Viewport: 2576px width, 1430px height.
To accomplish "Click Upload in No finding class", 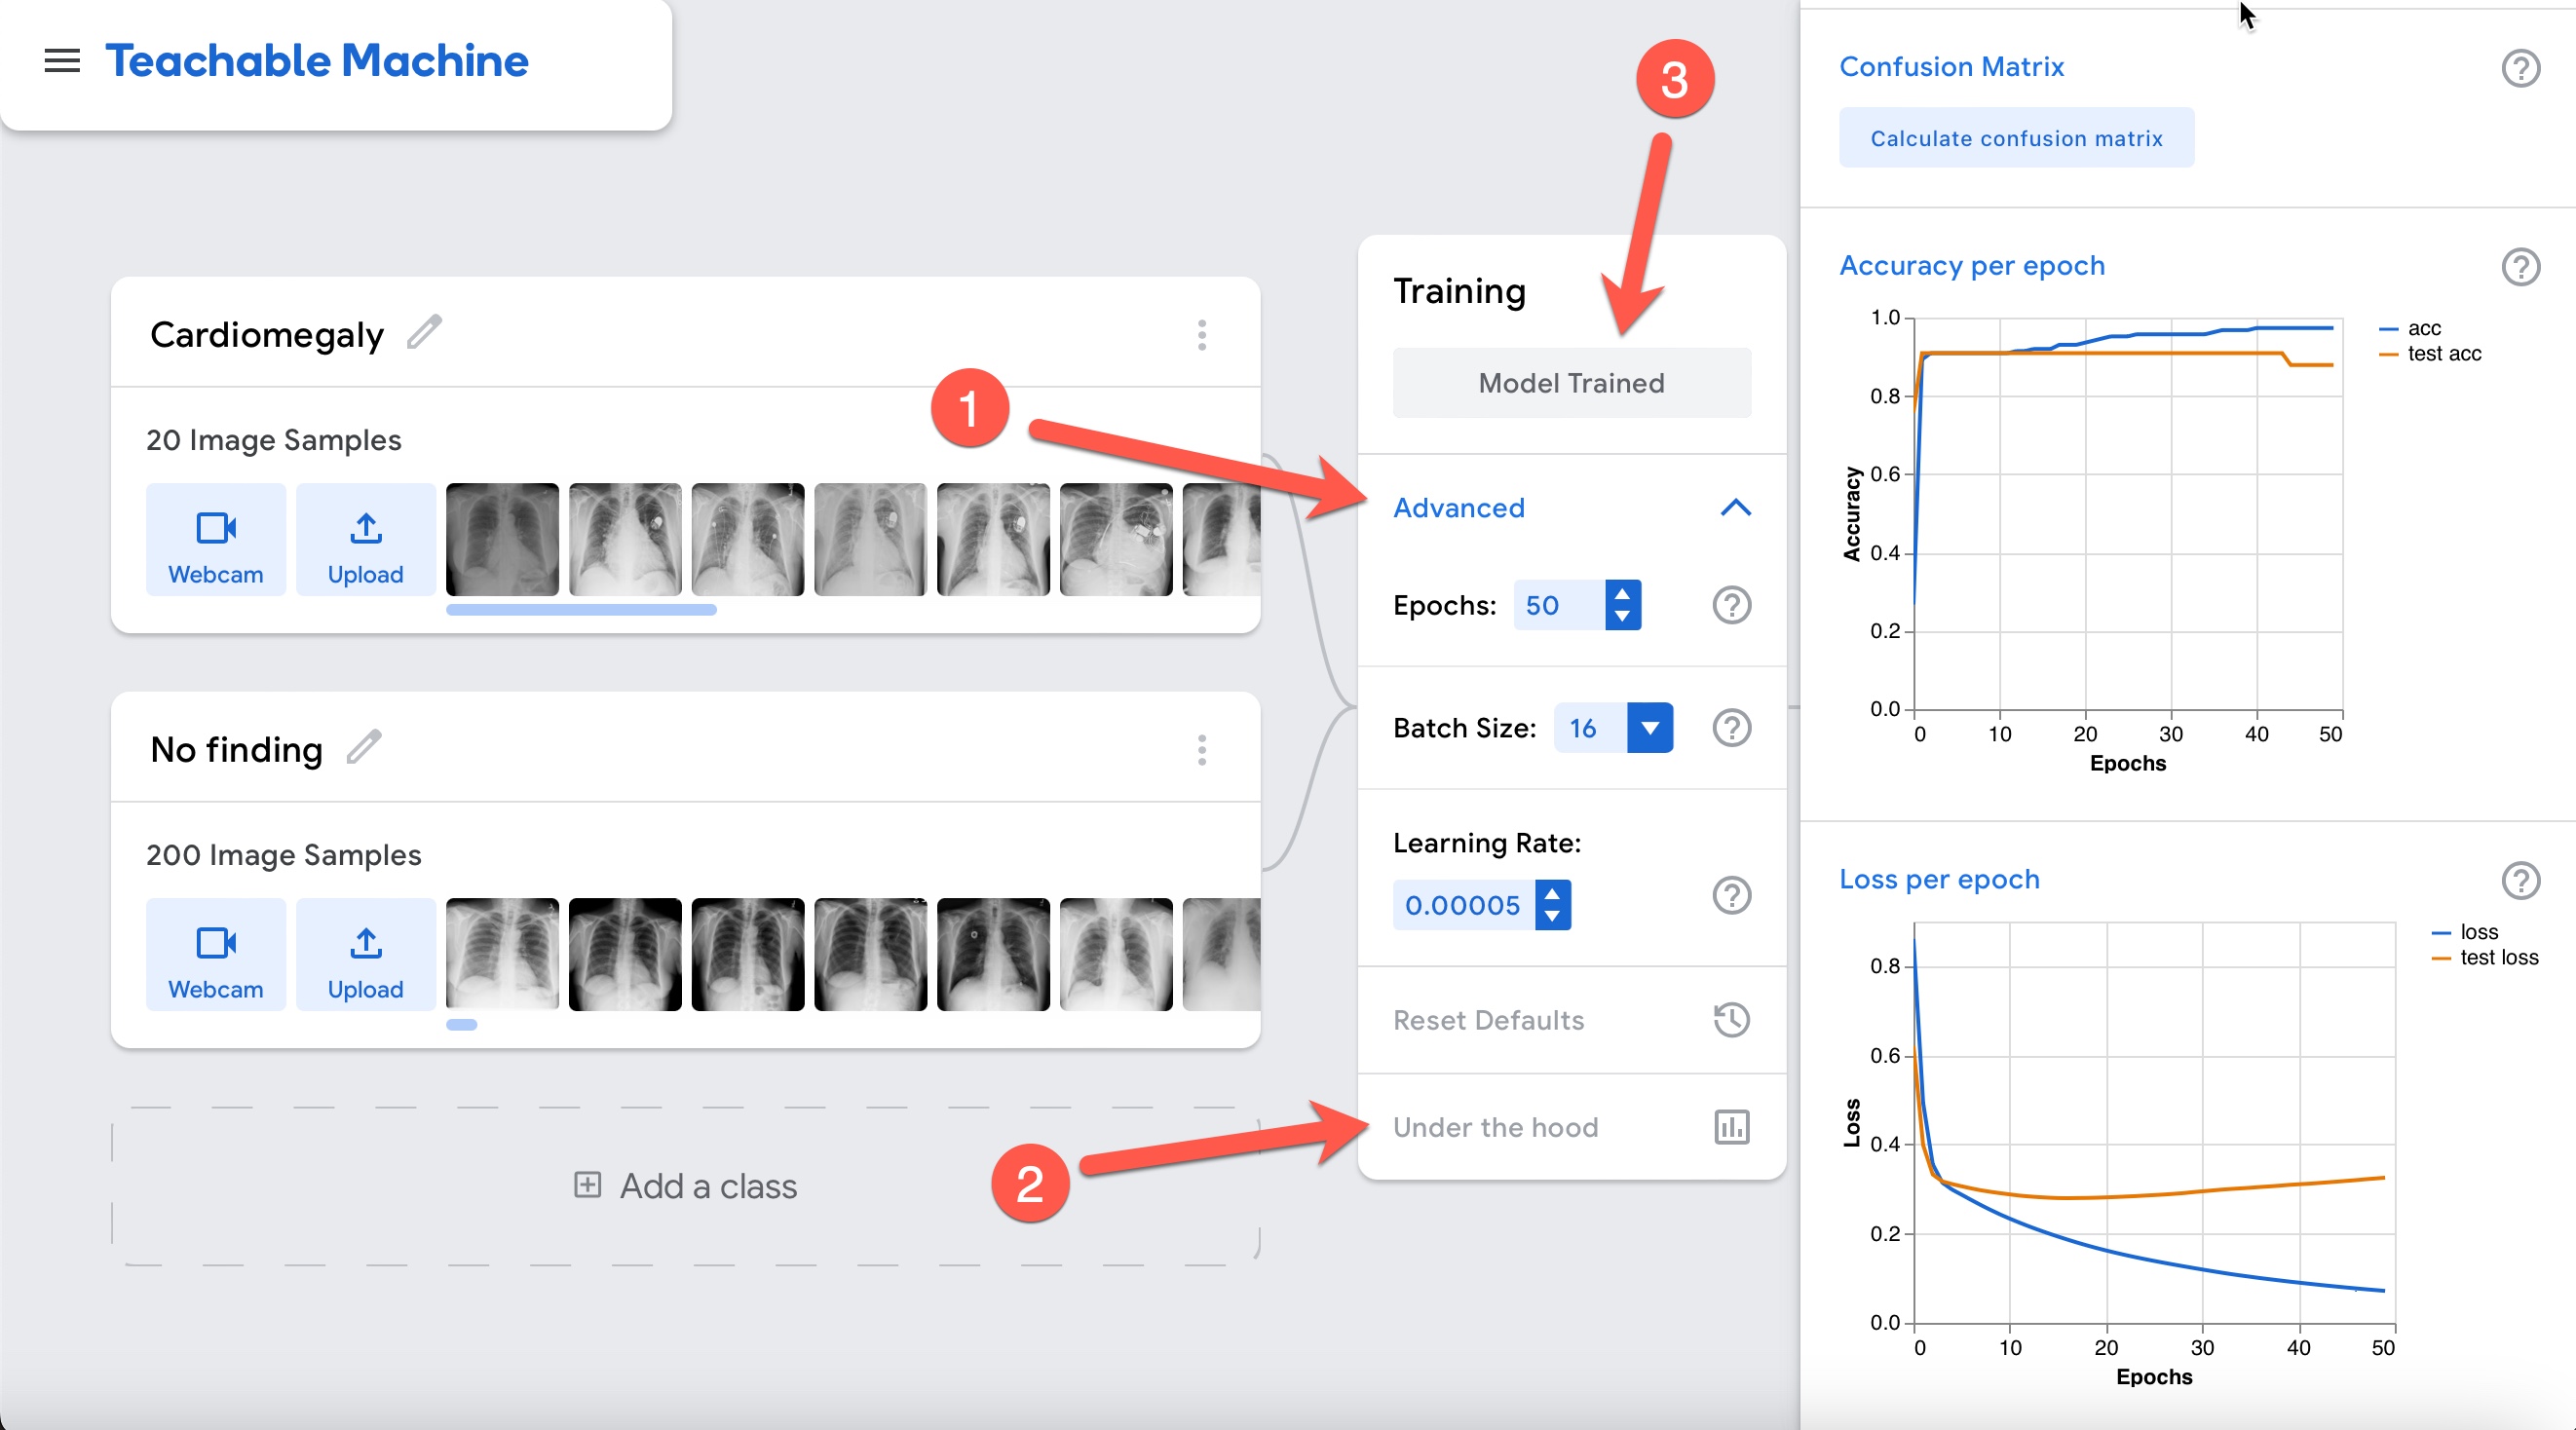I will coord(365,954).
